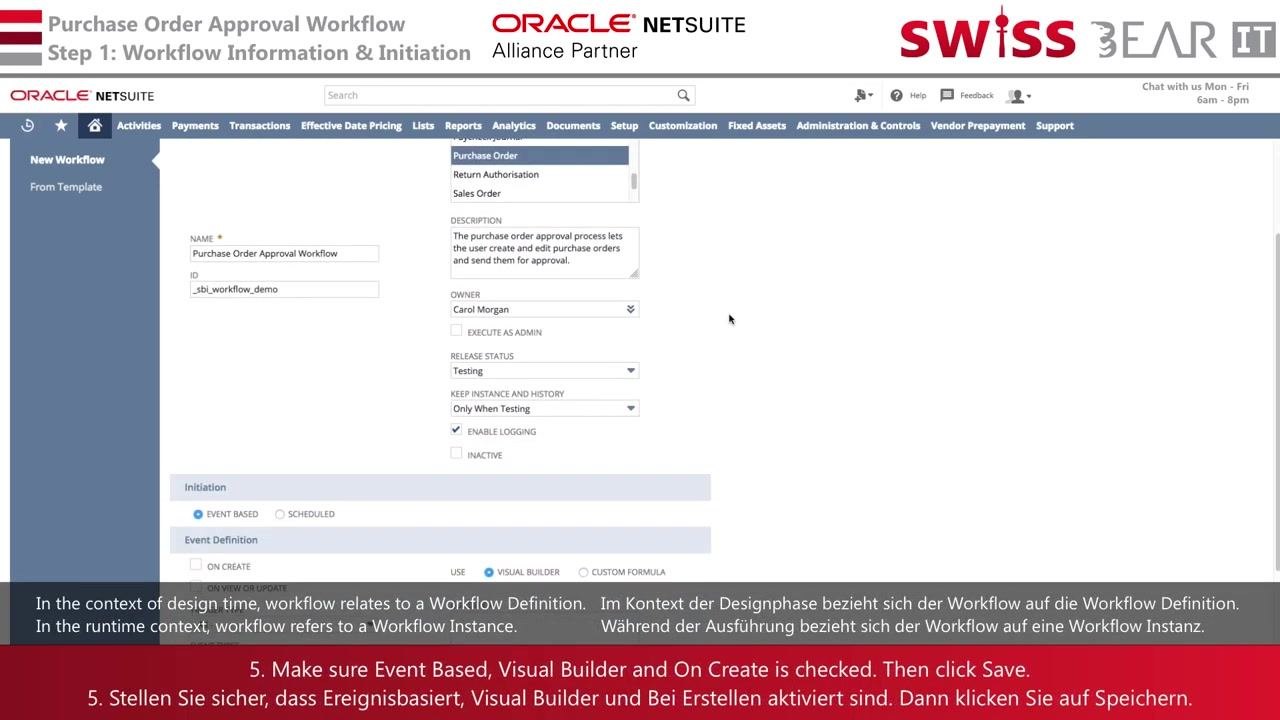
Task: Open the Analytics menu
Action: [514, 126]
